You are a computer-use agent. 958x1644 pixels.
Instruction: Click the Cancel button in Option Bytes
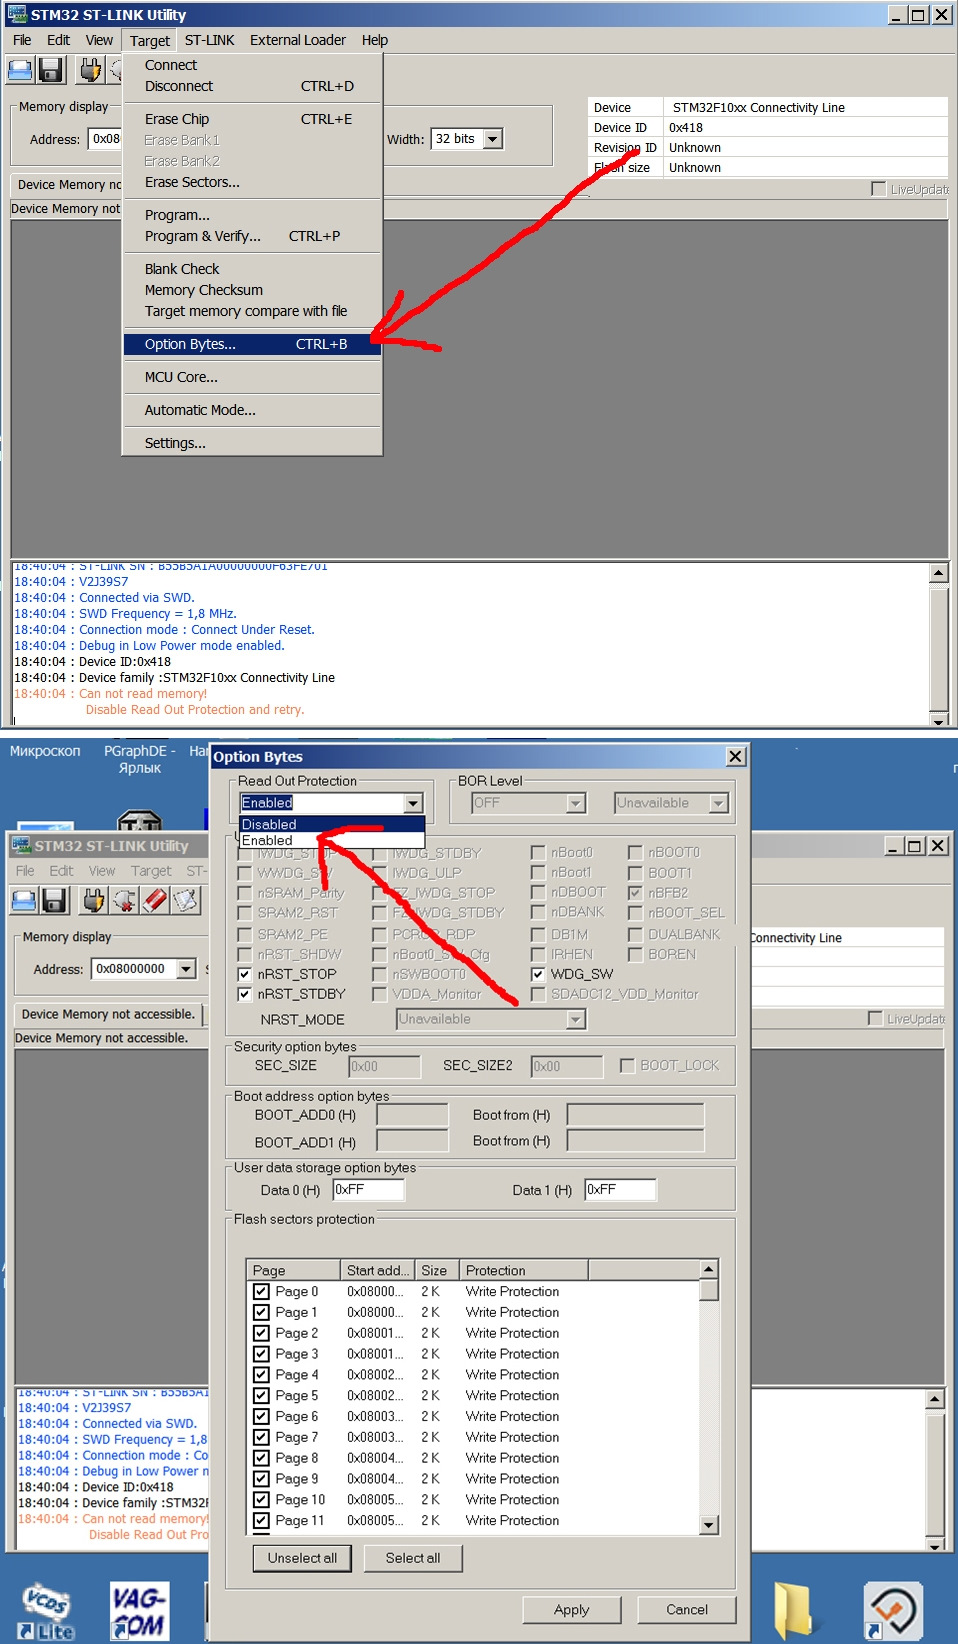coord(687,1610)
